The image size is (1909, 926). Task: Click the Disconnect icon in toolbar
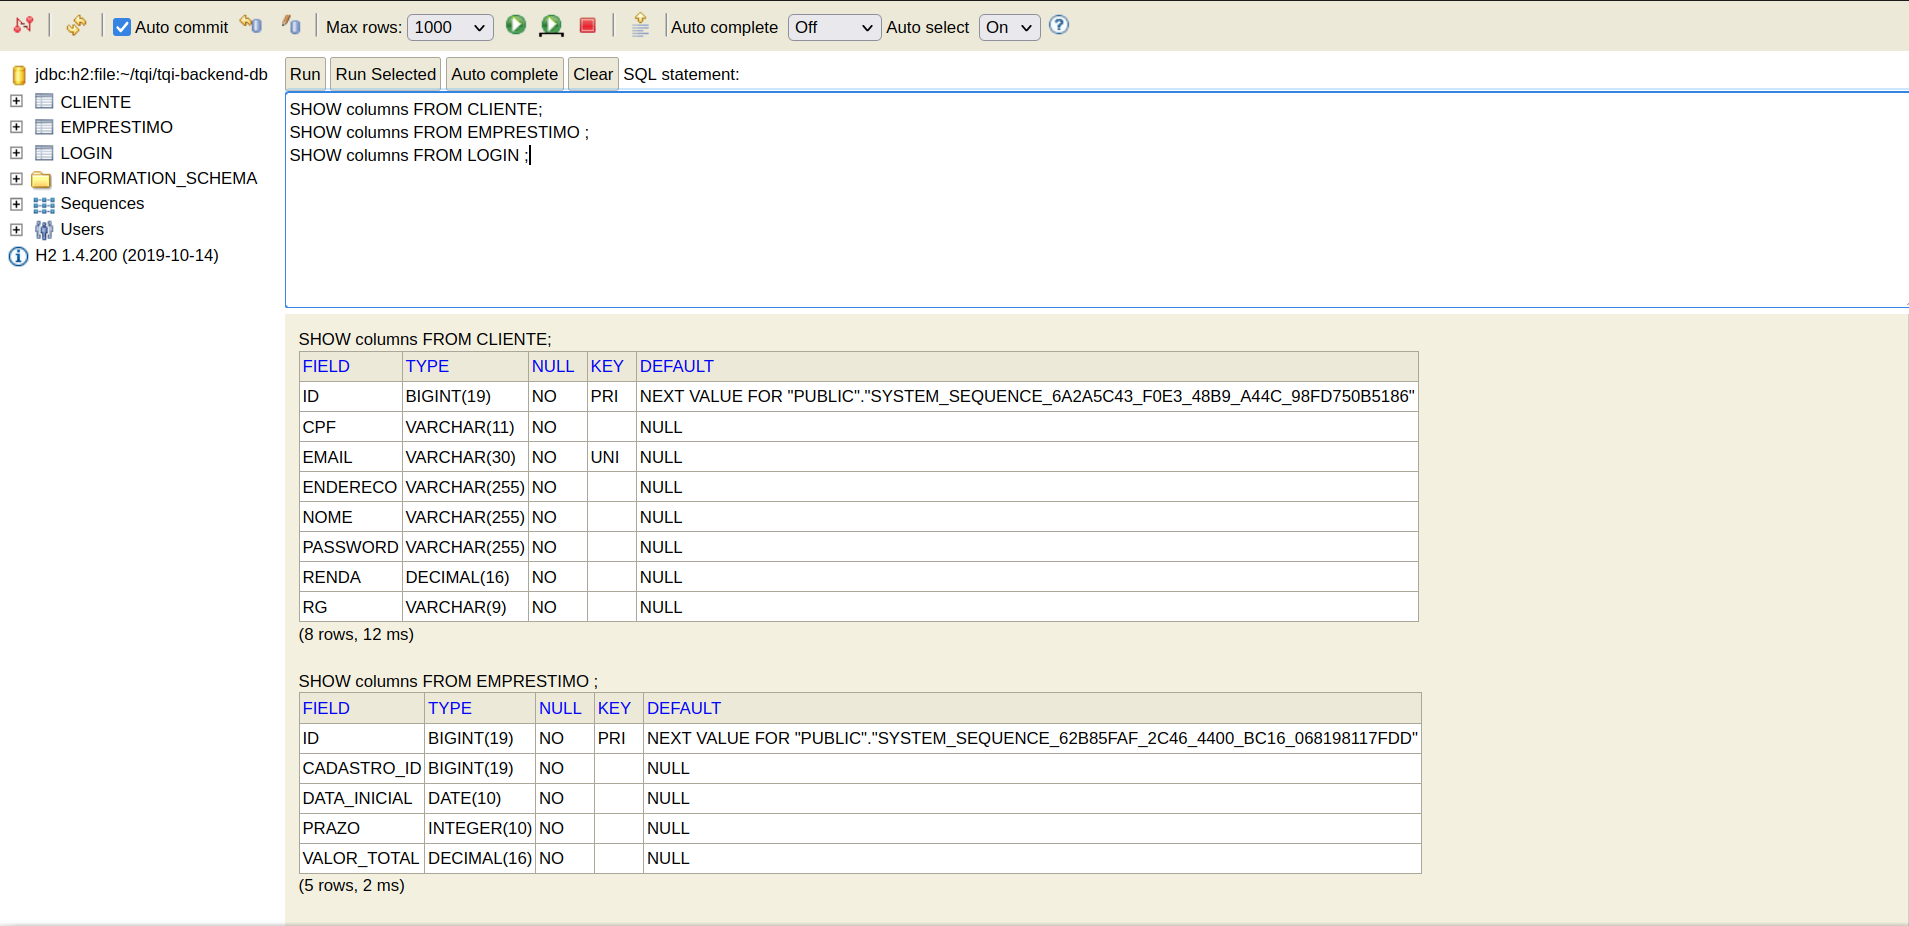point(24,25)
